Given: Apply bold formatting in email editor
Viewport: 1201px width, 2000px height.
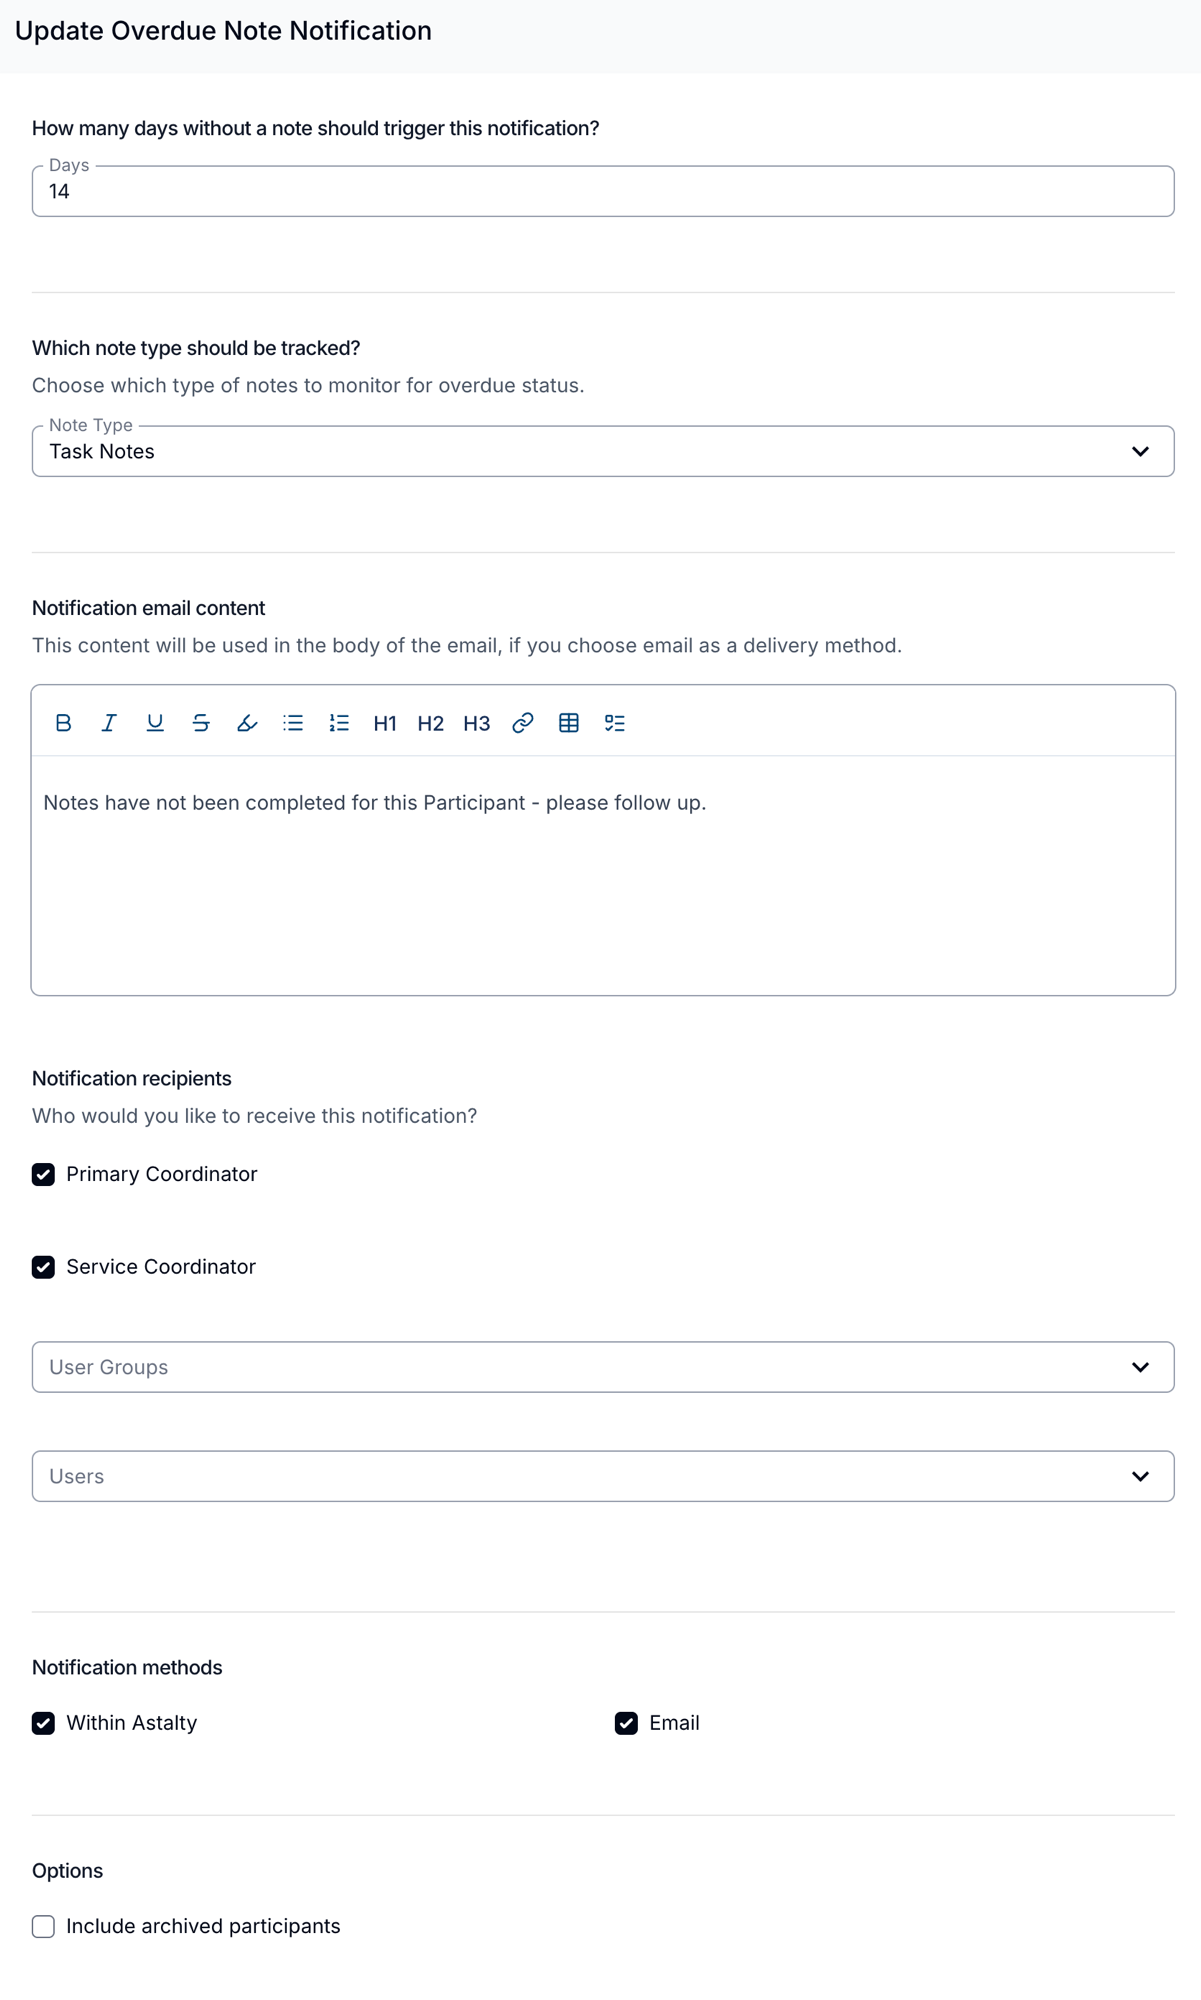Looking at the screenshot, I should point(63,723).
